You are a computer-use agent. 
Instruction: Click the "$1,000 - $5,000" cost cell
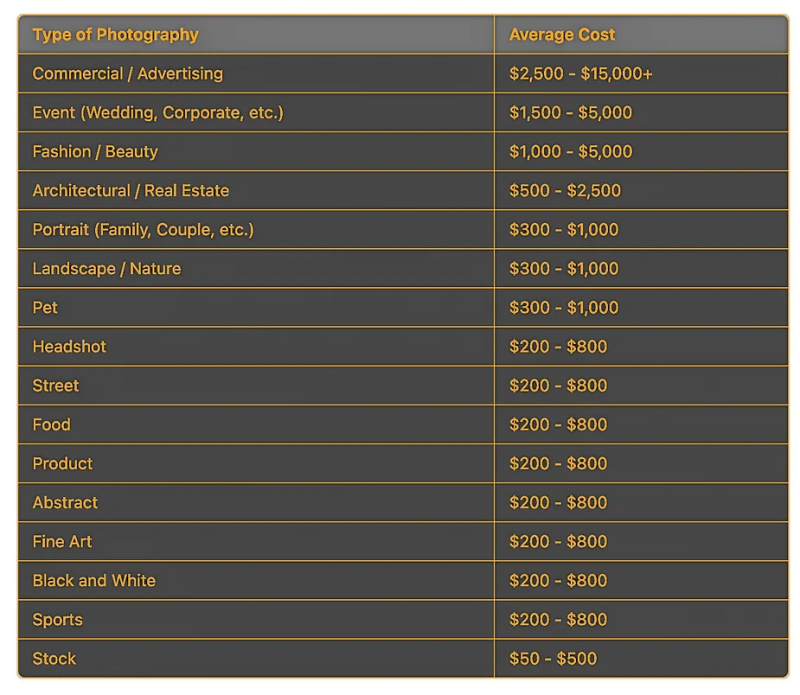(570, 152)
